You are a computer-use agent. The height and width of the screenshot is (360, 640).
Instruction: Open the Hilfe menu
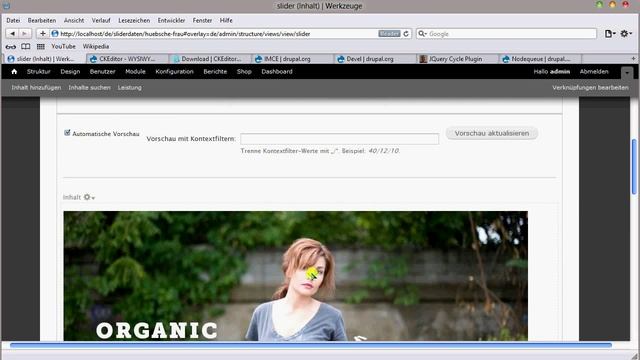coord(226,20)
